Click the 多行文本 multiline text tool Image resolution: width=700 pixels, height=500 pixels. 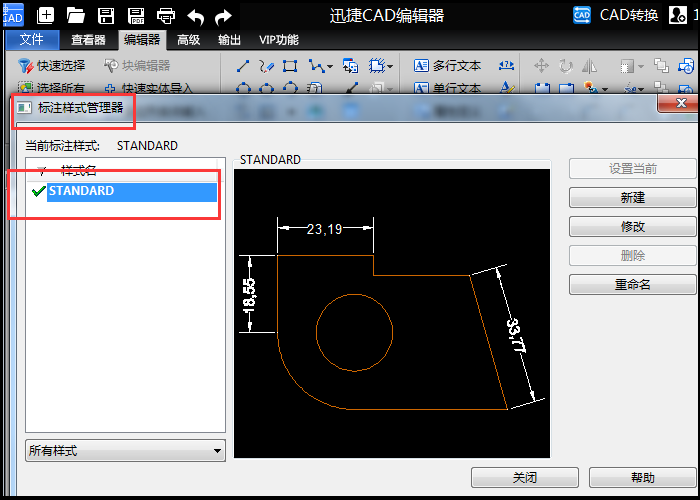(x=447, y=66)
